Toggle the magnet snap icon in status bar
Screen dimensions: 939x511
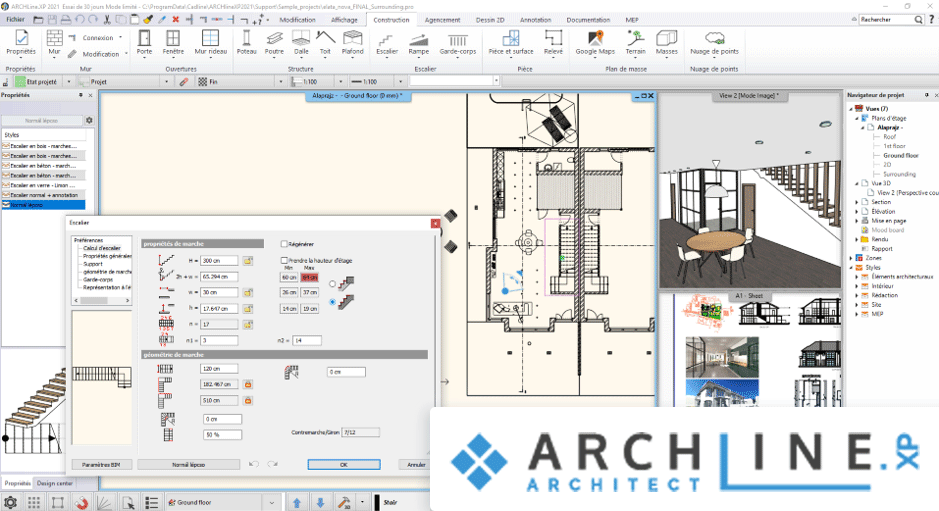coord(81,503)
